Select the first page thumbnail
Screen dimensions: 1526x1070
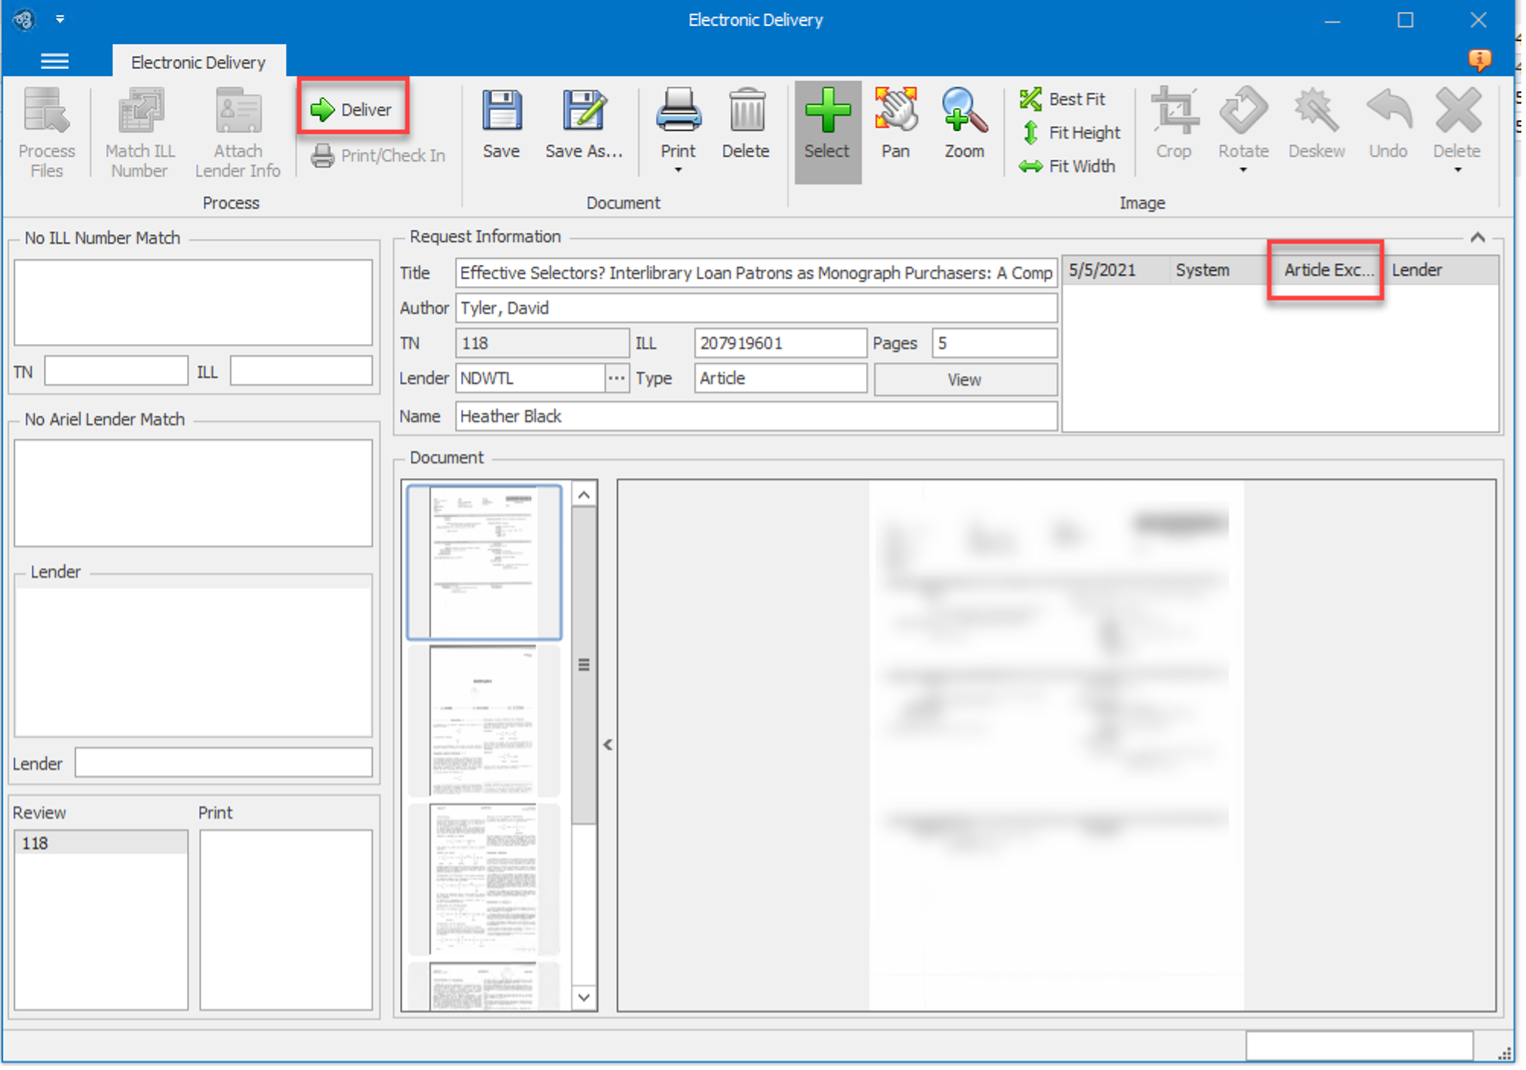coord(483,562)
